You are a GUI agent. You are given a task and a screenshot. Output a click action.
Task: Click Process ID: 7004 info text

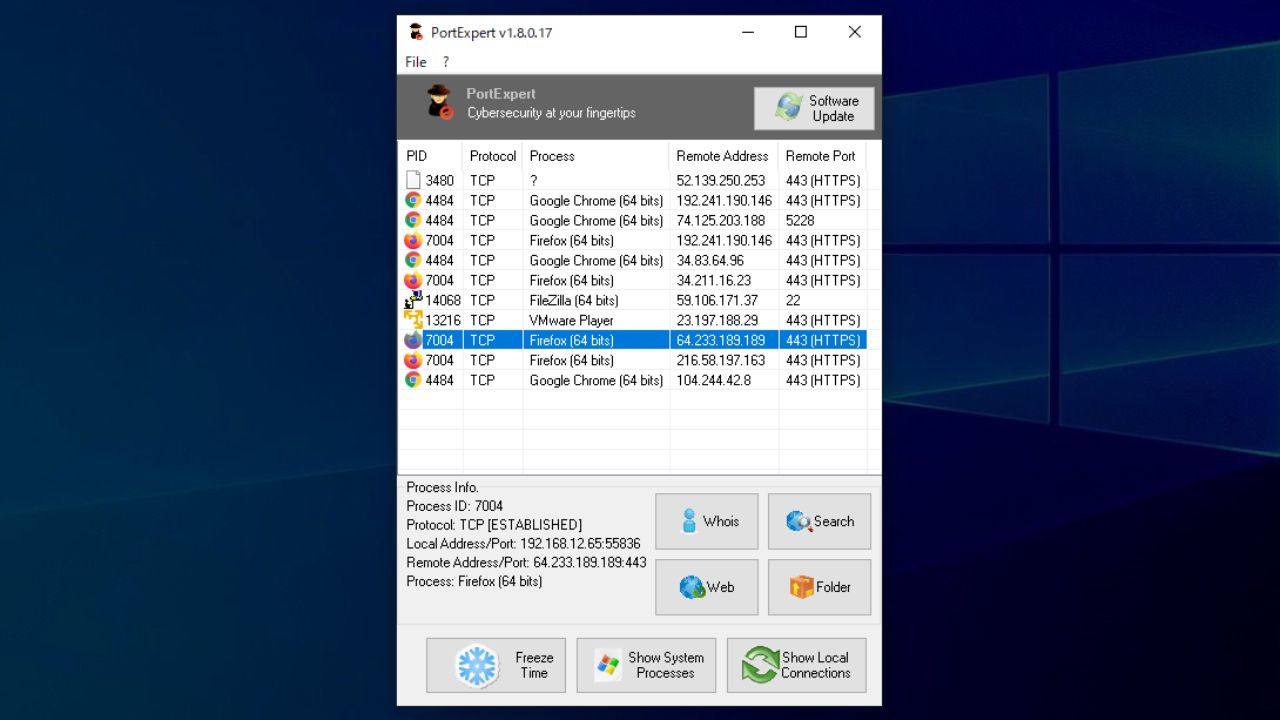[x=455, y=506]
